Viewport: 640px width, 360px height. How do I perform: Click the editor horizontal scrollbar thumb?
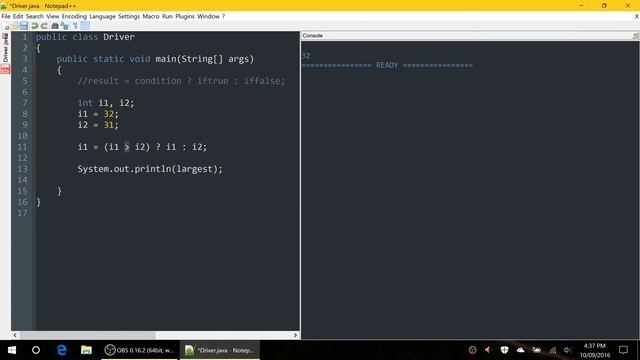click(87, 335)
